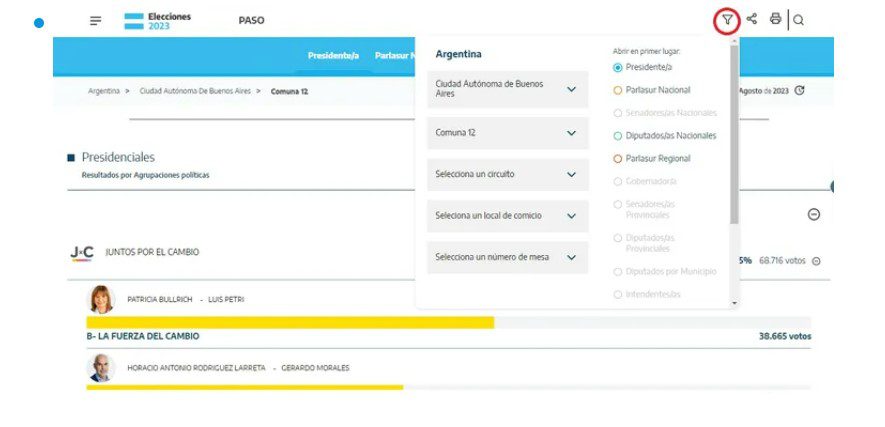885x427 pixels.
Task: Open the Comuna 12 dropdown
Action: pos(508,133)
